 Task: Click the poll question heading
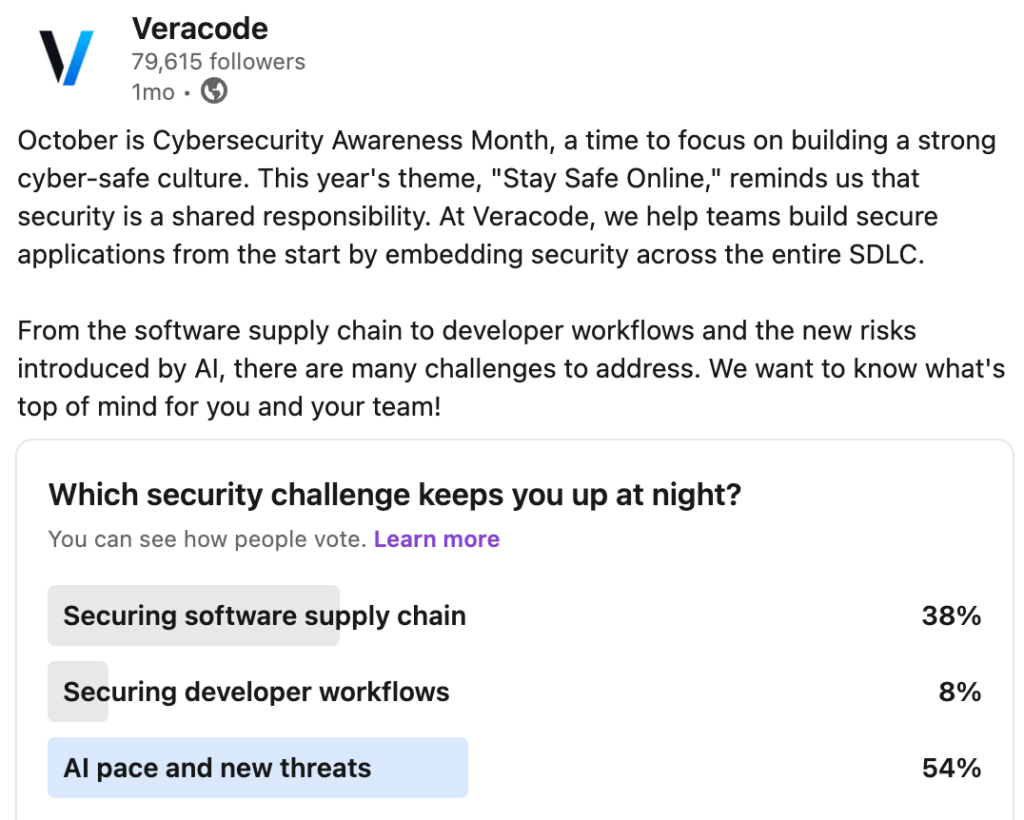tap(395, 494)
